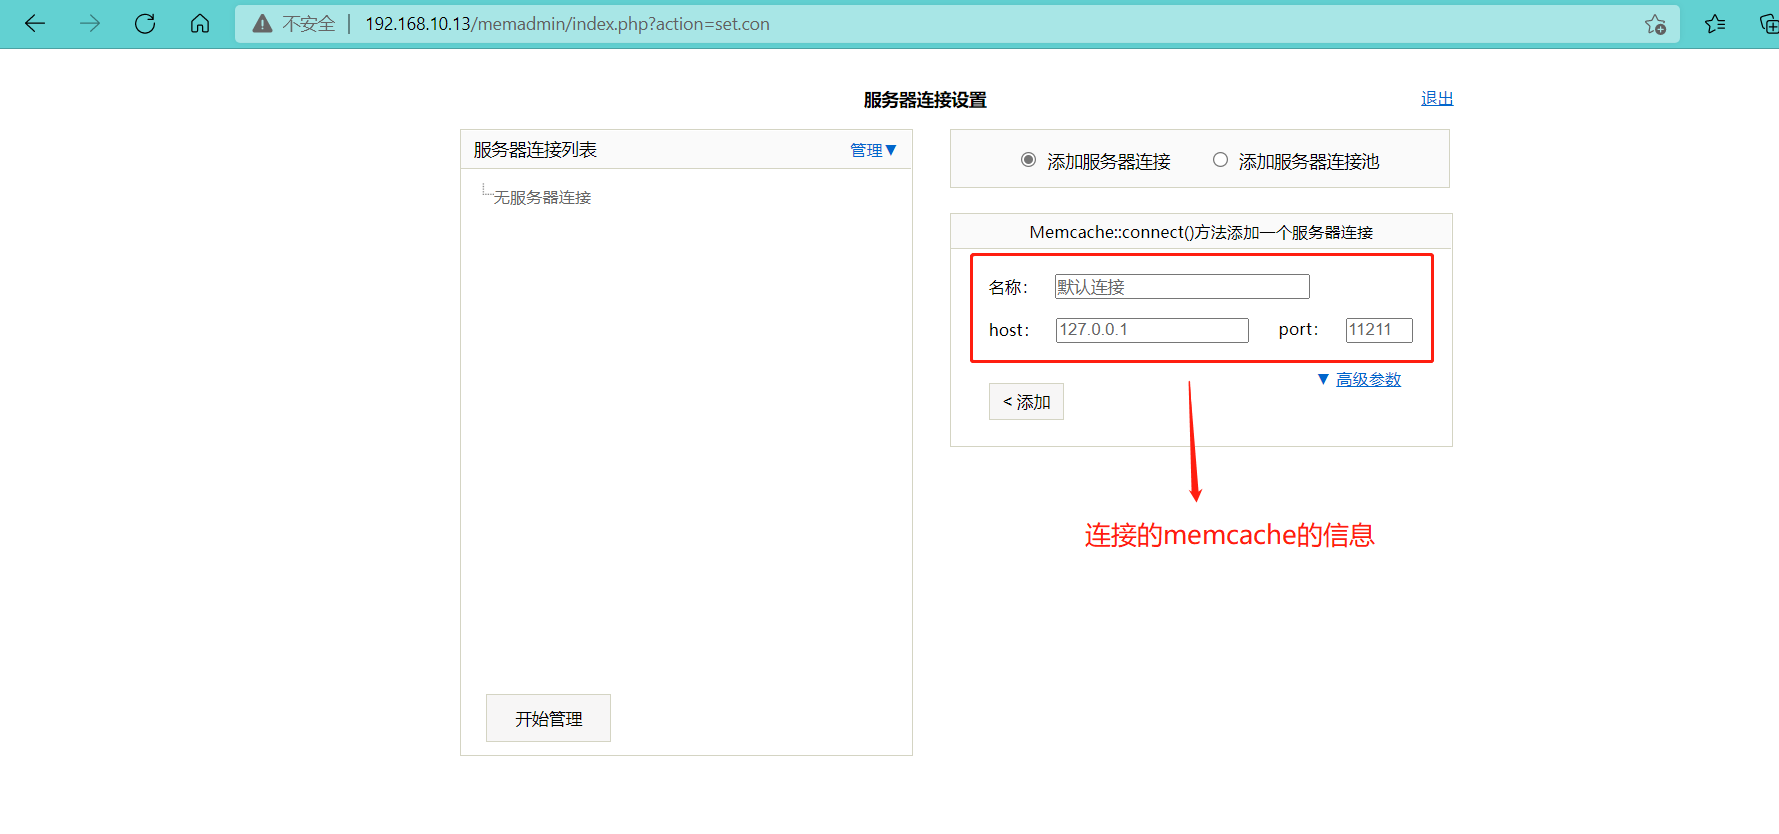
Task: Click the 无服务器连接 tree entry
Action: [x=542, y=198]
